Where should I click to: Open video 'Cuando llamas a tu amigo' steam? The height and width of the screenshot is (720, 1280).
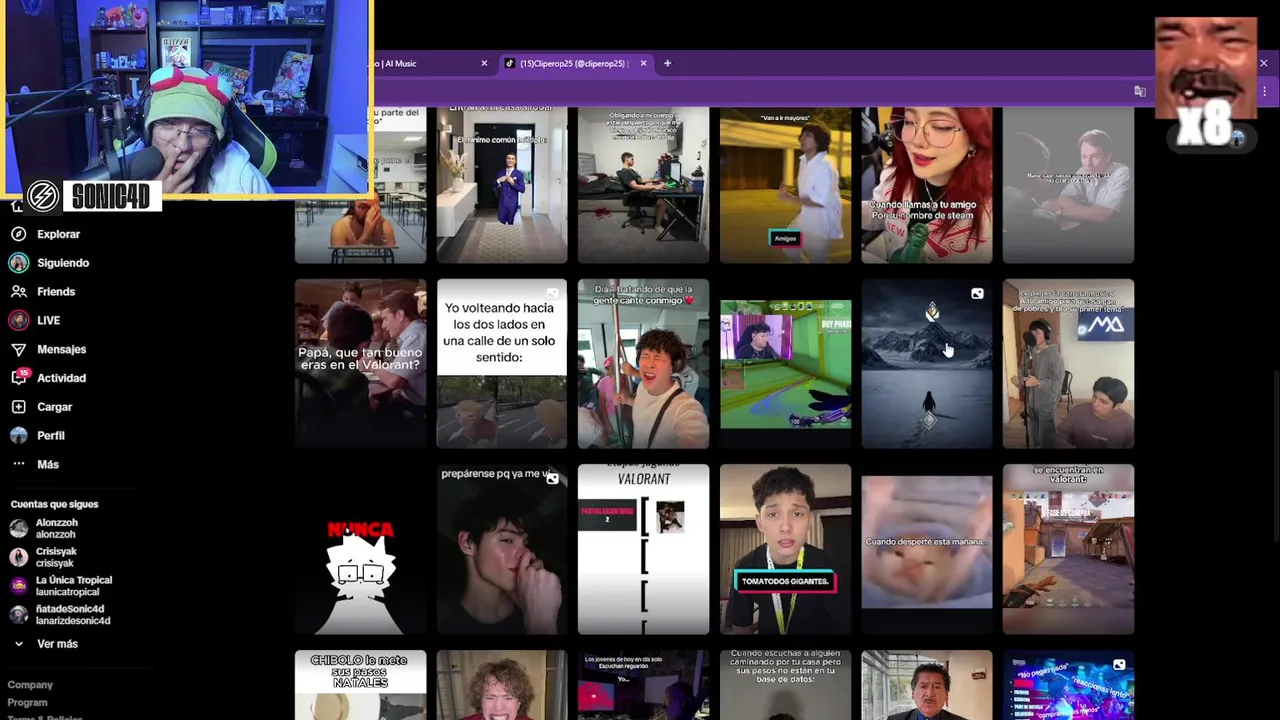coord(927,185)
